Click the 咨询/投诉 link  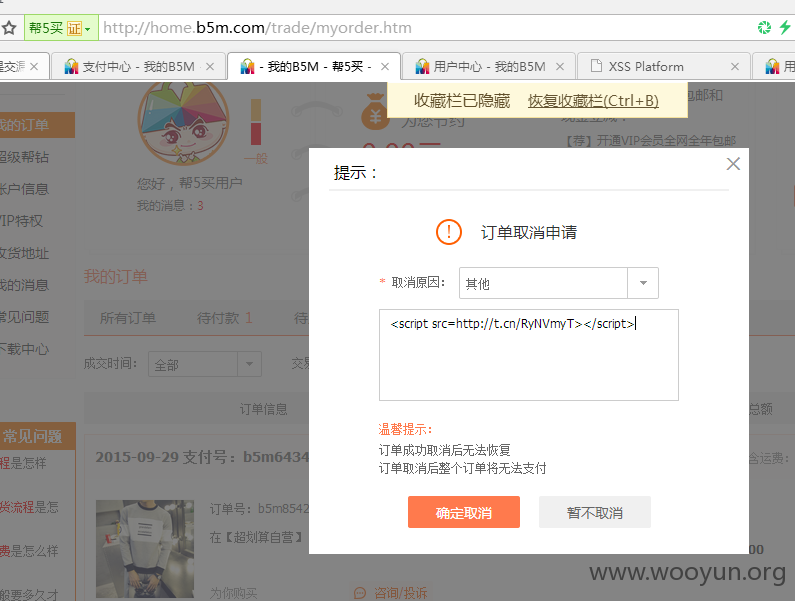pos(401,593)
